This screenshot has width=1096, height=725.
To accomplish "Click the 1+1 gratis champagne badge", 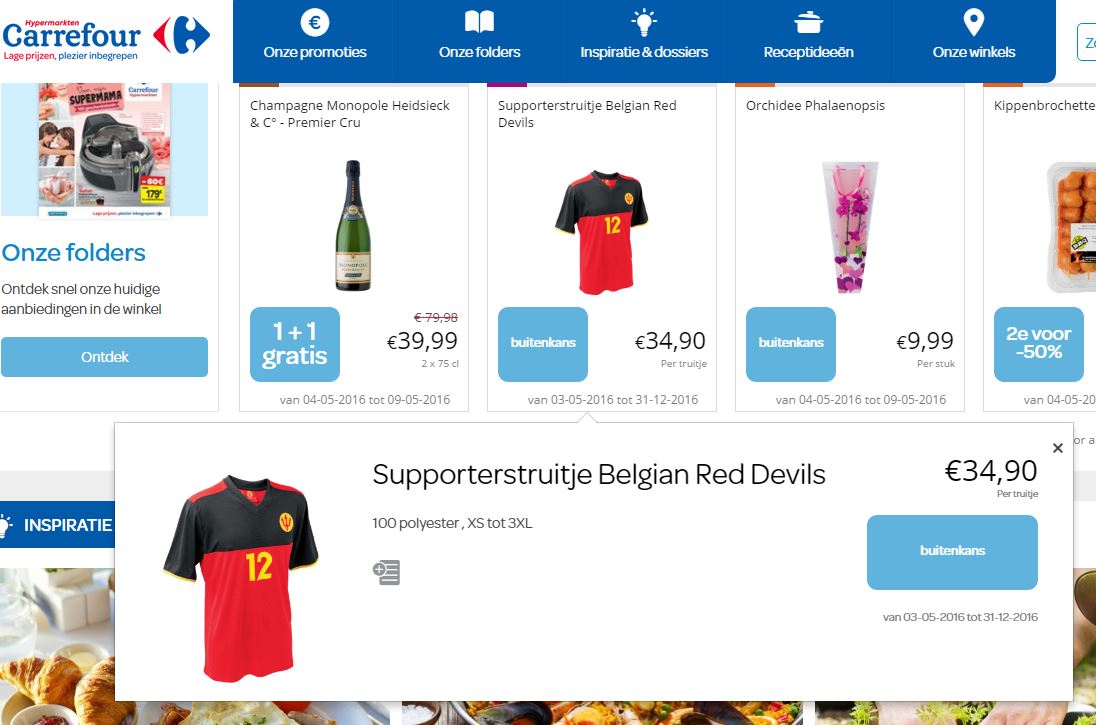I will point(295,344).
